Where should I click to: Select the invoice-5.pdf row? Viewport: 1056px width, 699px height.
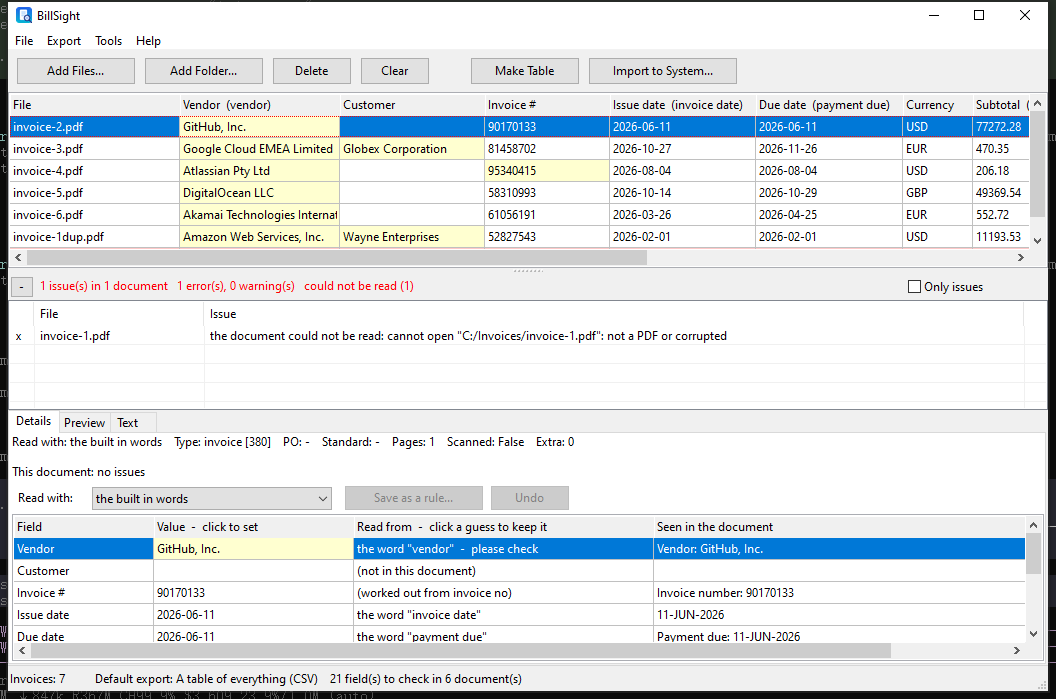(519, 193)
